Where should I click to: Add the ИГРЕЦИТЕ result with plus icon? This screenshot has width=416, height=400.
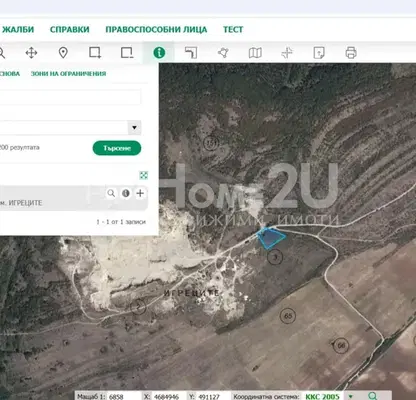(140, 193)
